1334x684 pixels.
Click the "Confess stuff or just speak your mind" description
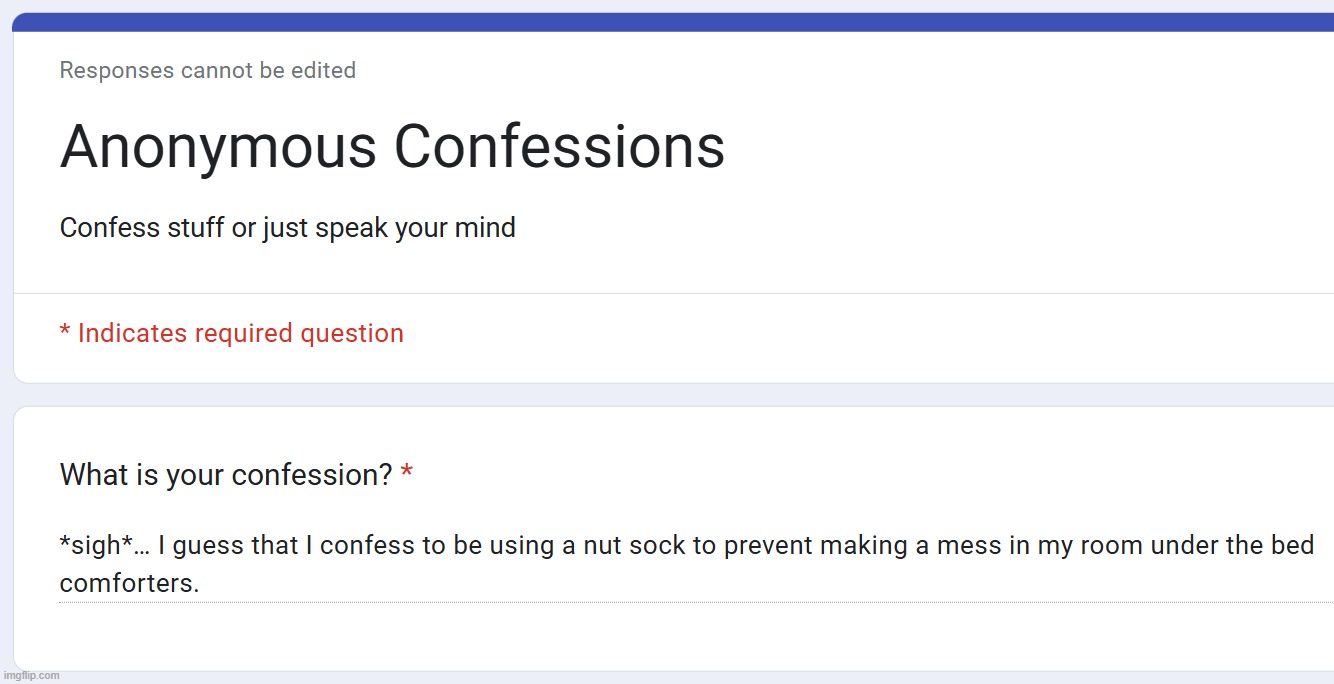click(288, 228)
